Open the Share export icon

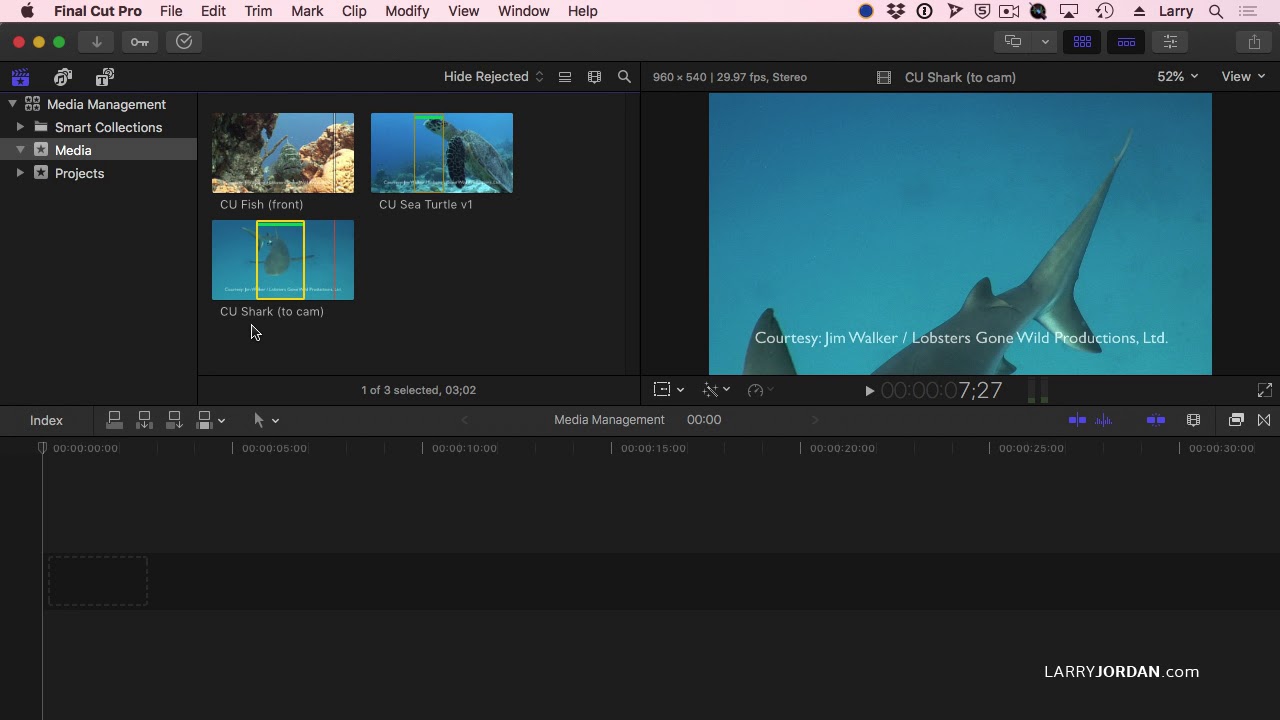click(x=1254, y=42)
